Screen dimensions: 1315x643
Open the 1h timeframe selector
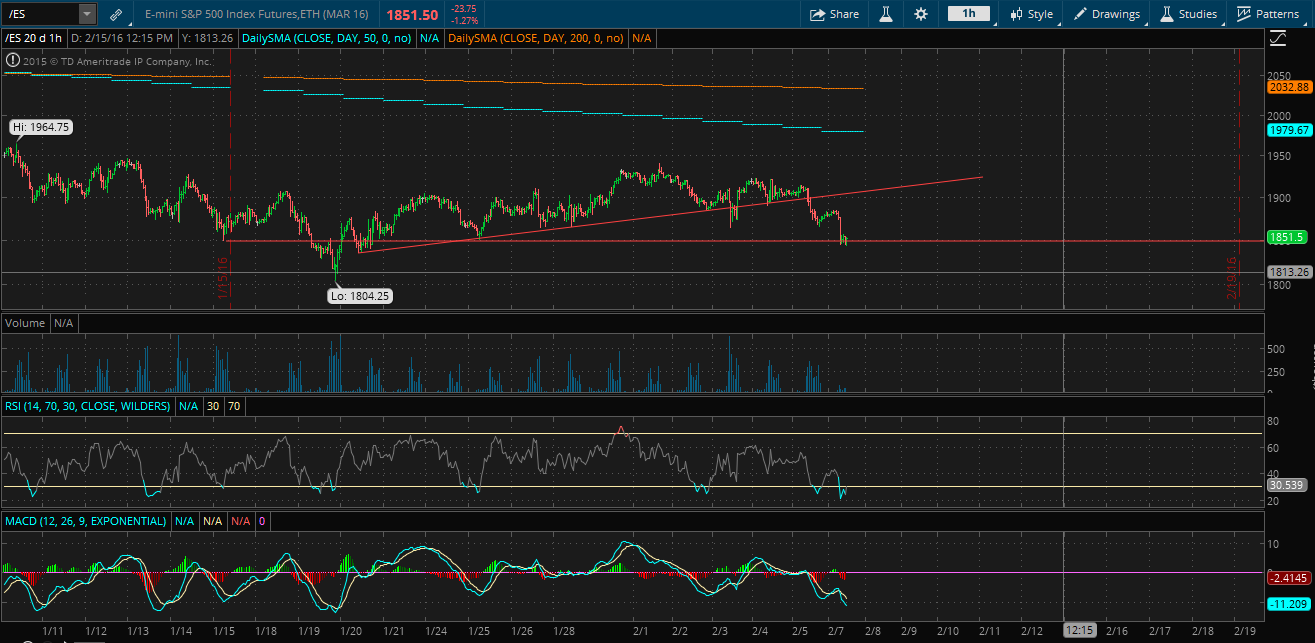coord(969,14)
